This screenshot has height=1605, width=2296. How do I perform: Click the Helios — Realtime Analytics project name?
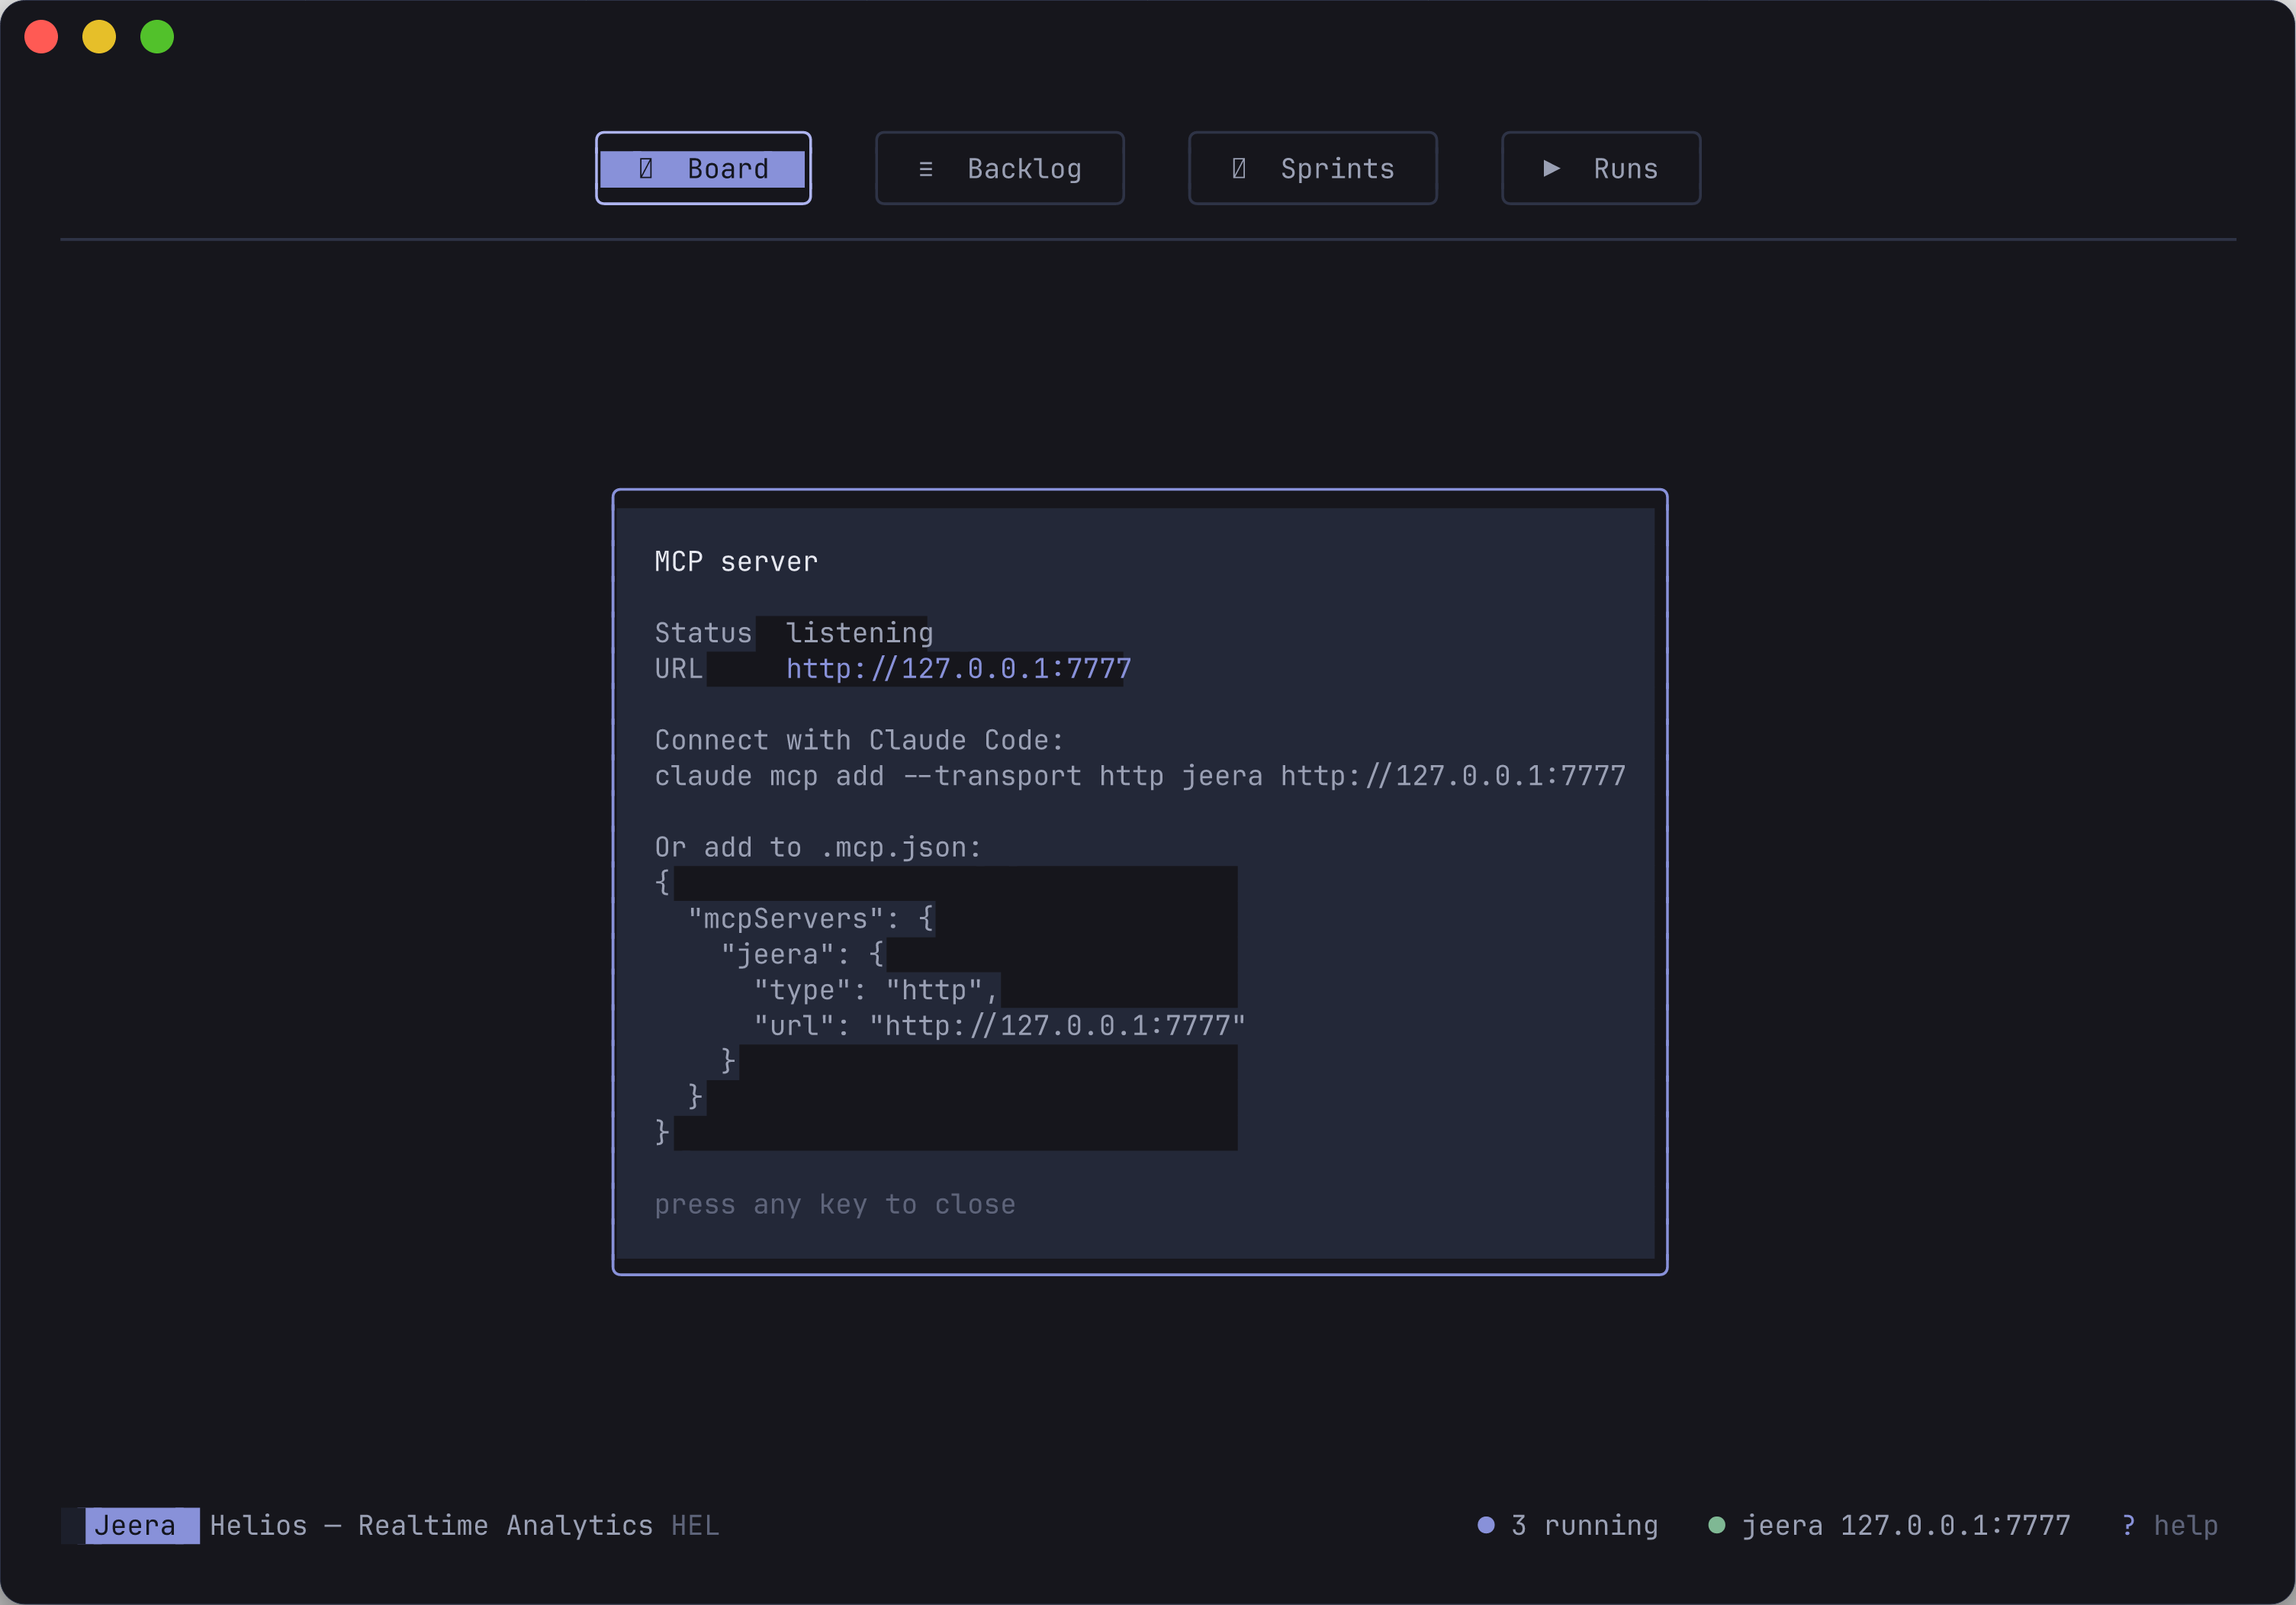(431, 1525)
